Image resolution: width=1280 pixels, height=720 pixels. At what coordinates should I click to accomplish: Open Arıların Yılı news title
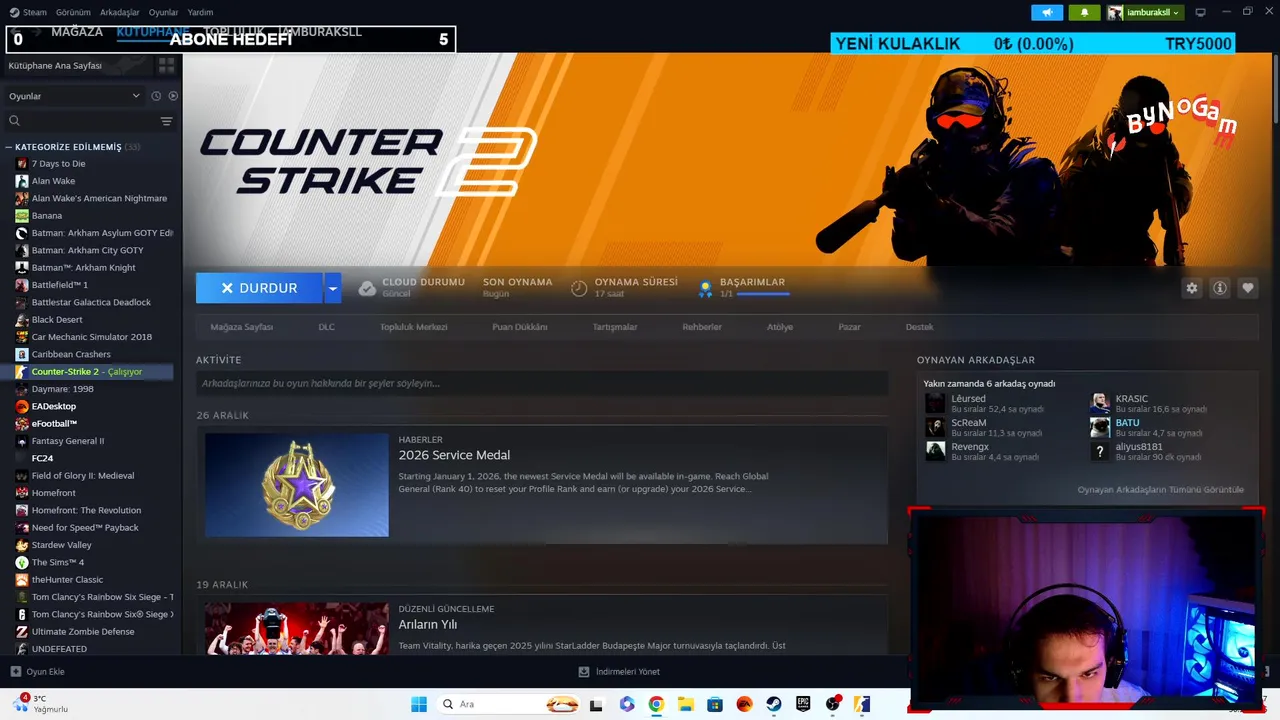tap(428, 625)
